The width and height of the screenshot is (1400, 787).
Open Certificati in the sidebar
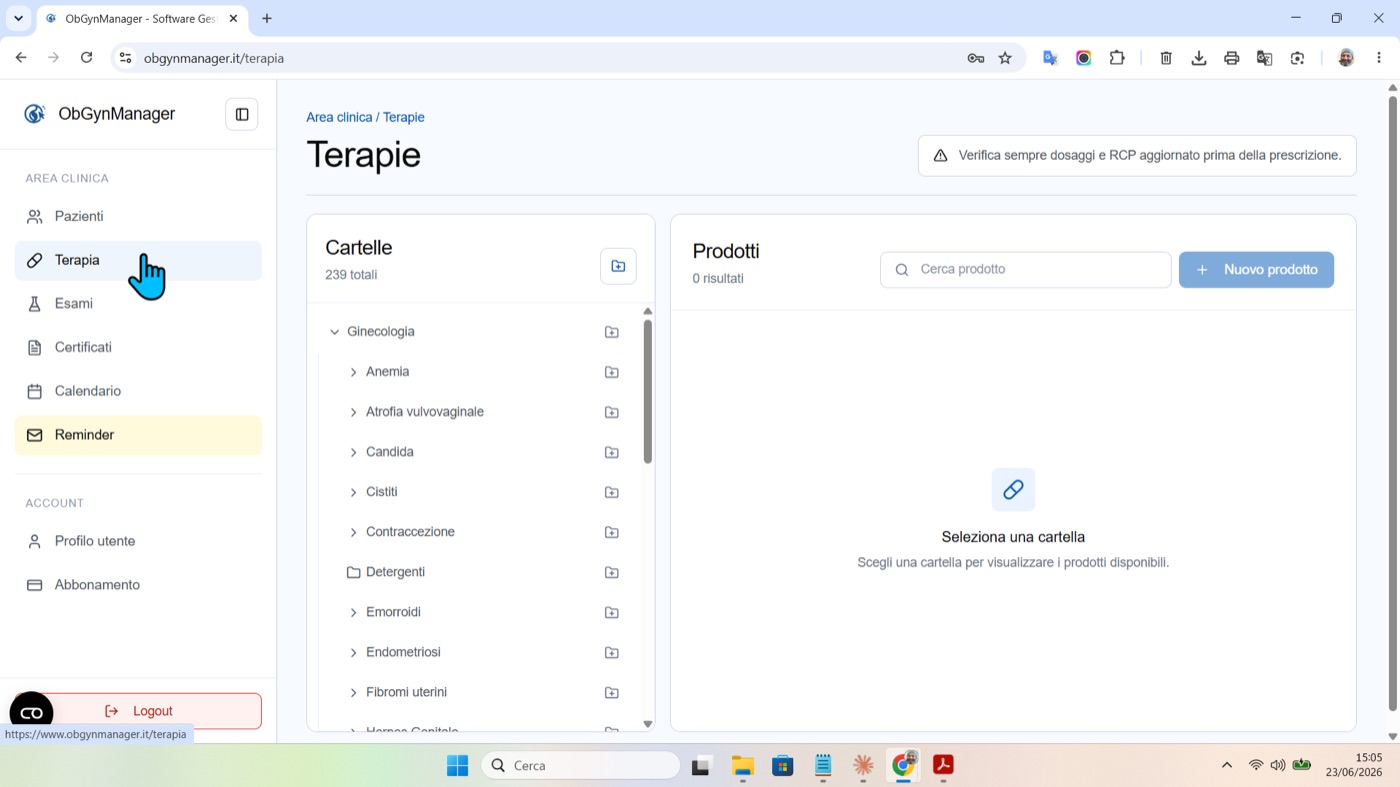(x=138, y=347)
